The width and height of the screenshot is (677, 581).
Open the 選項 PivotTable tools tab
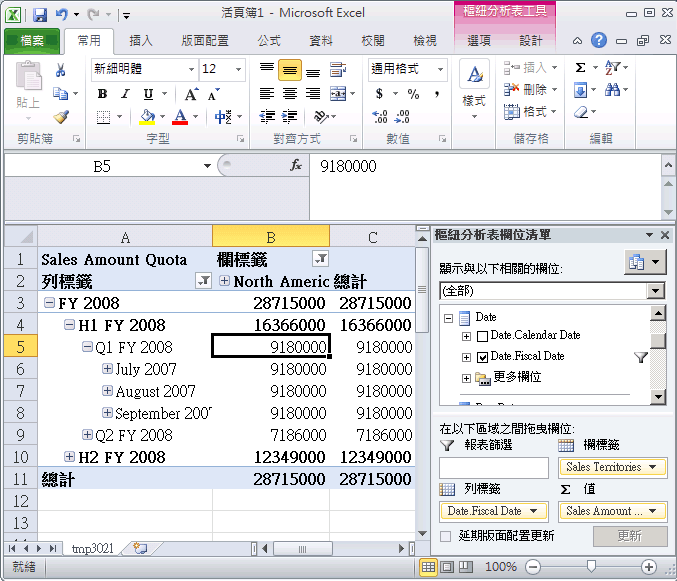coord(479,41)
